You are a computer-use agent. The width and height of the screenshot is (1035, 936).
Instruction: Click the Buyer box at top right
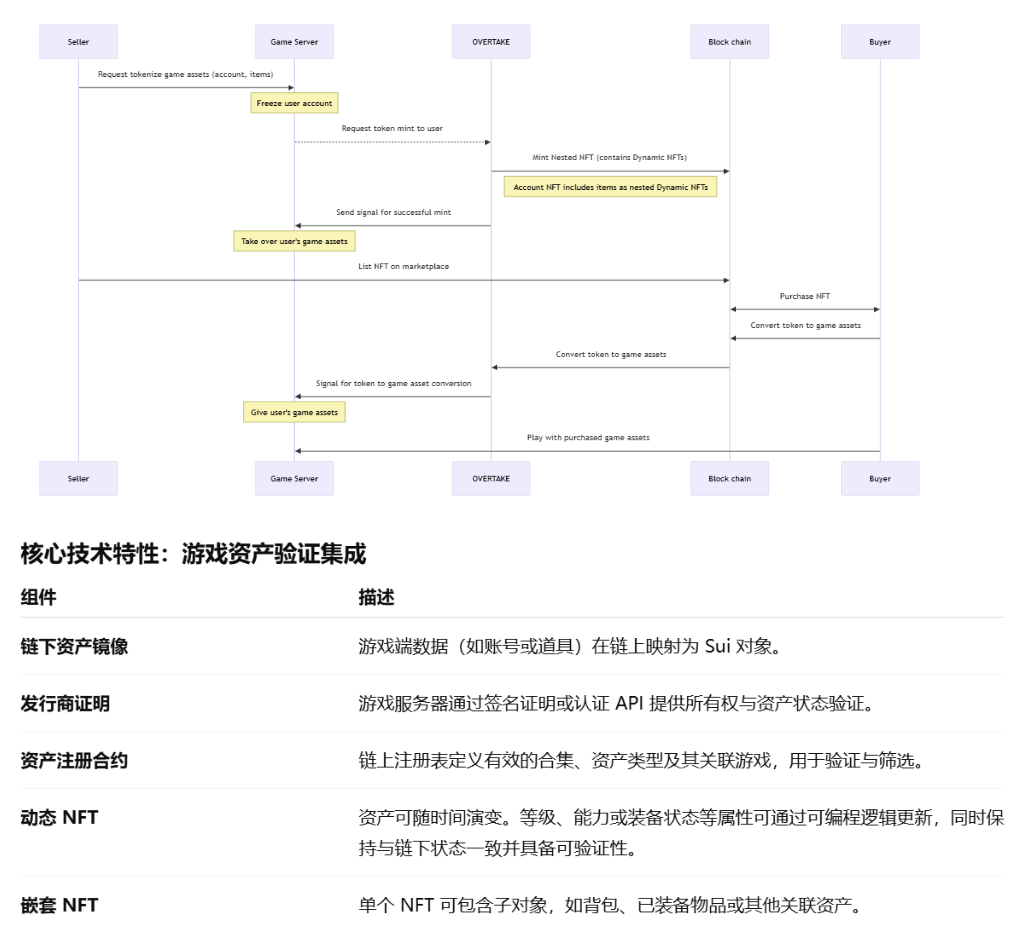(x=879, y=41)
